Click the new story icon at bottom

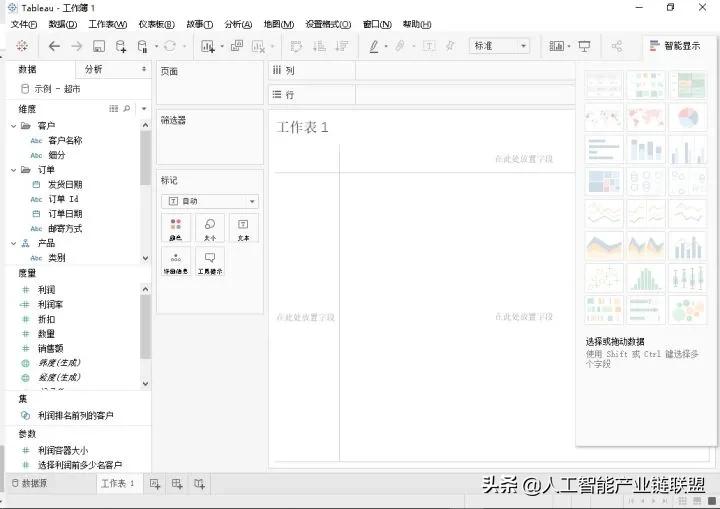coord(199,484)
